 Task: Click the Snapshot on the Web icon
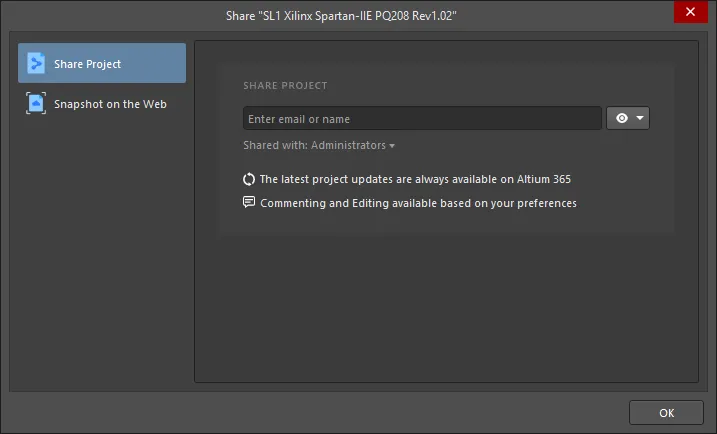36,103
